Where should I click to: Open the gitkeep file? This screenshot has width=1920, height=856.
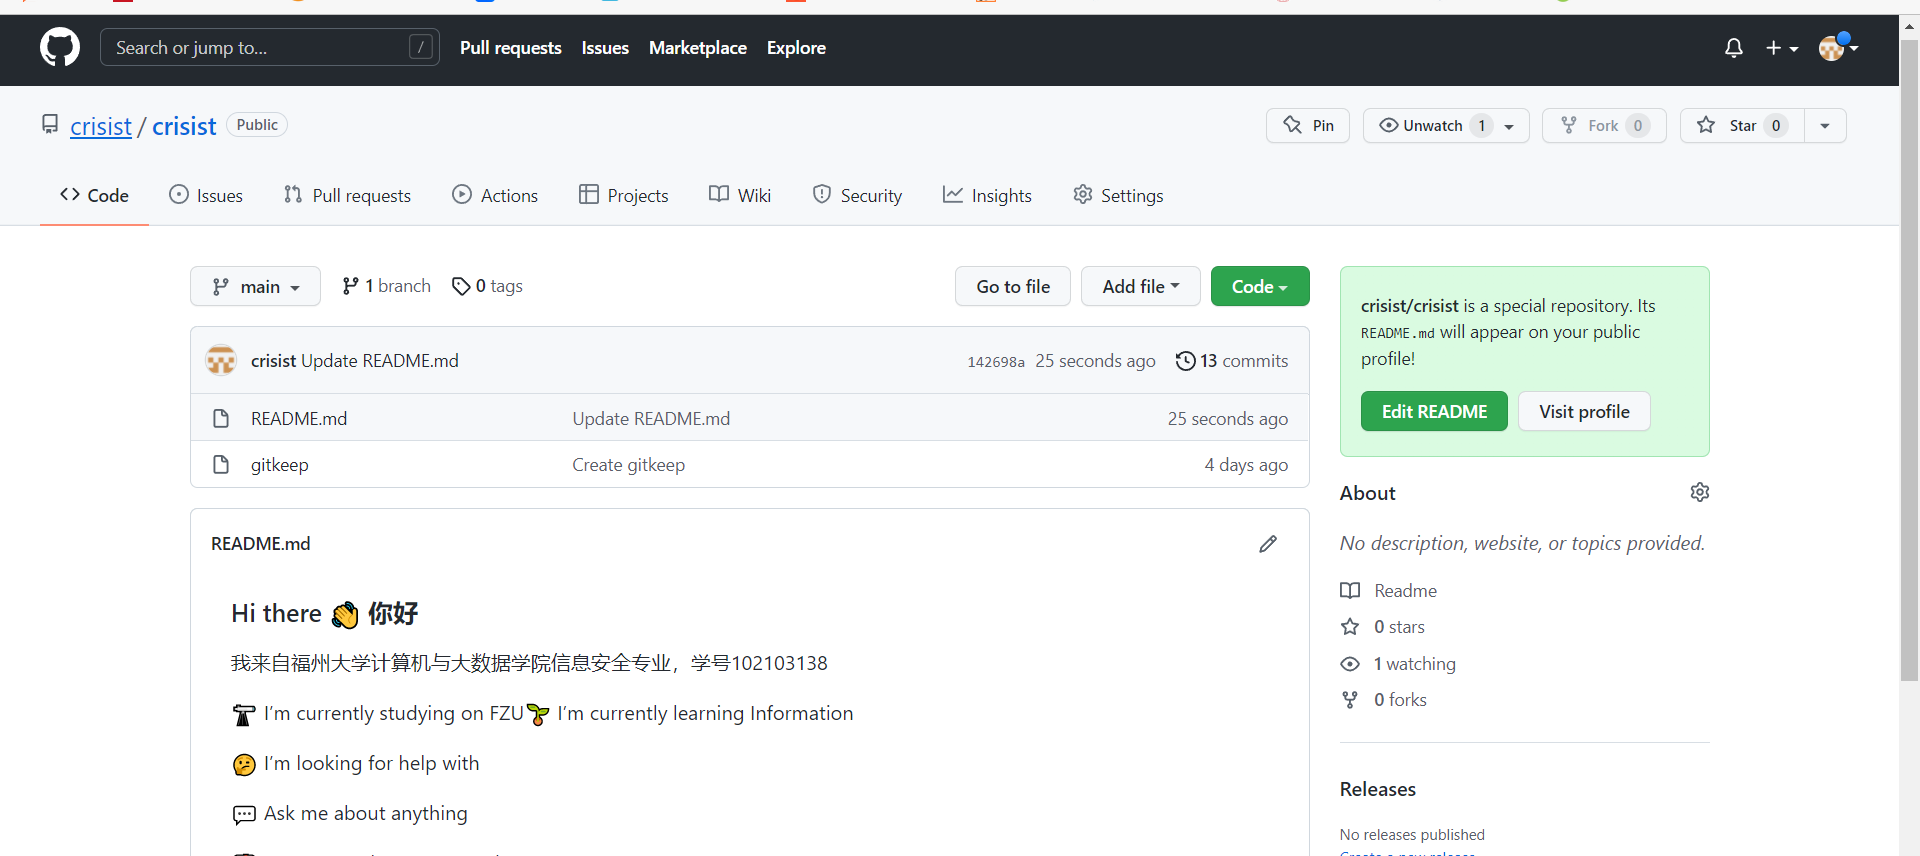tap(280, 465)
